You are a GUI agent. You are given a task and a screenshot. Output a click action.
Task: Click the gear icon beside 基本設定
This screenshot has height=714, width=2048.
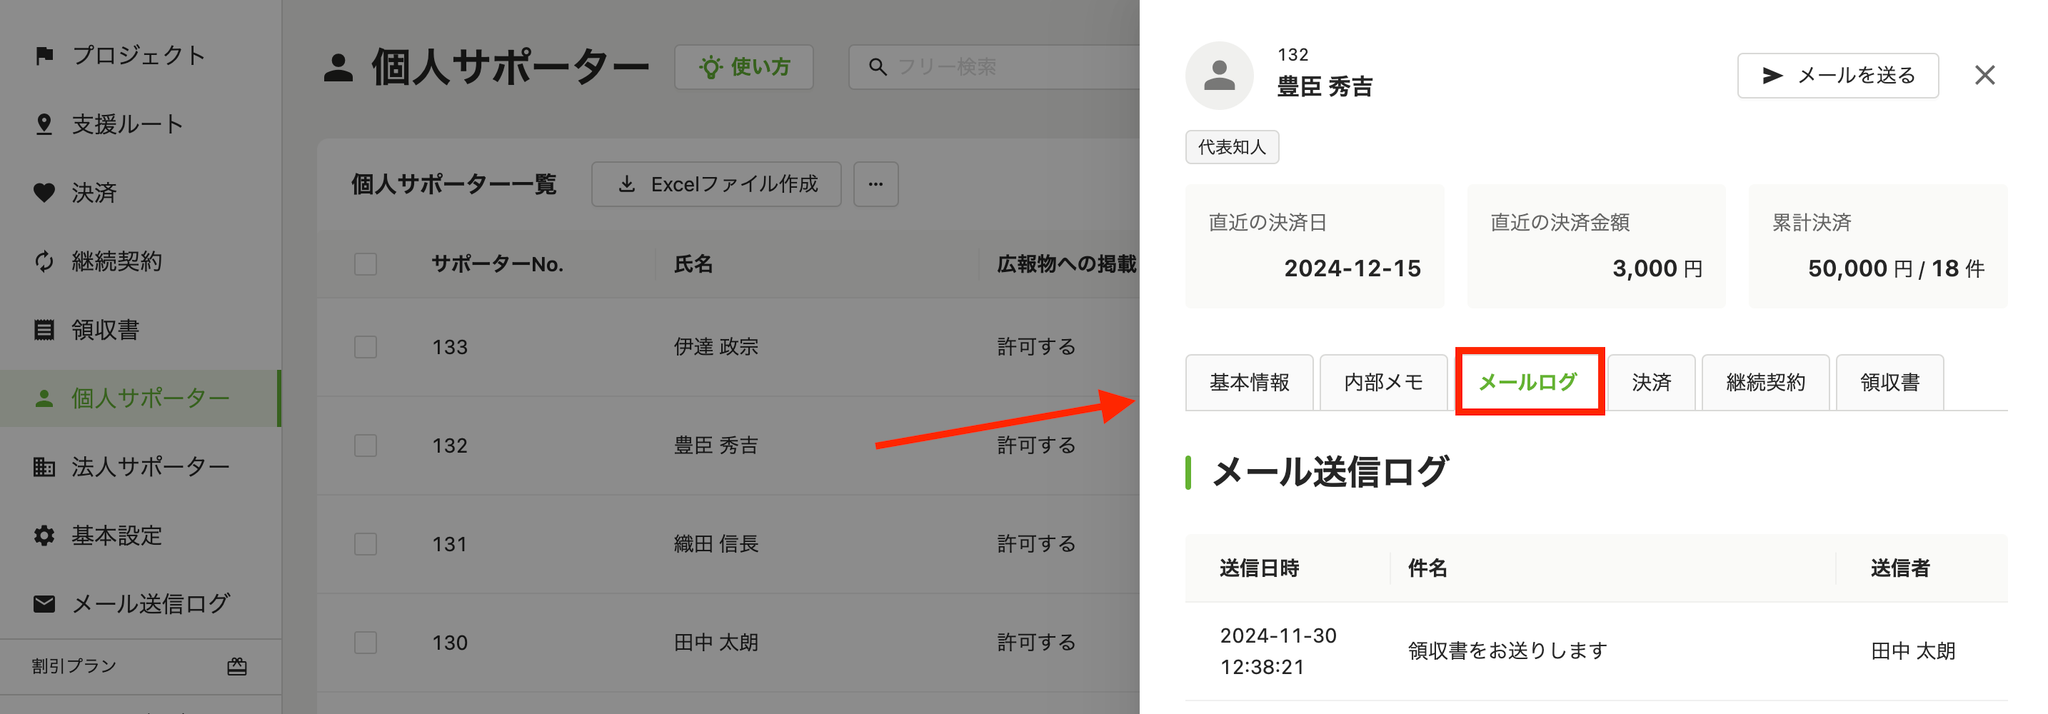point(44,536)
